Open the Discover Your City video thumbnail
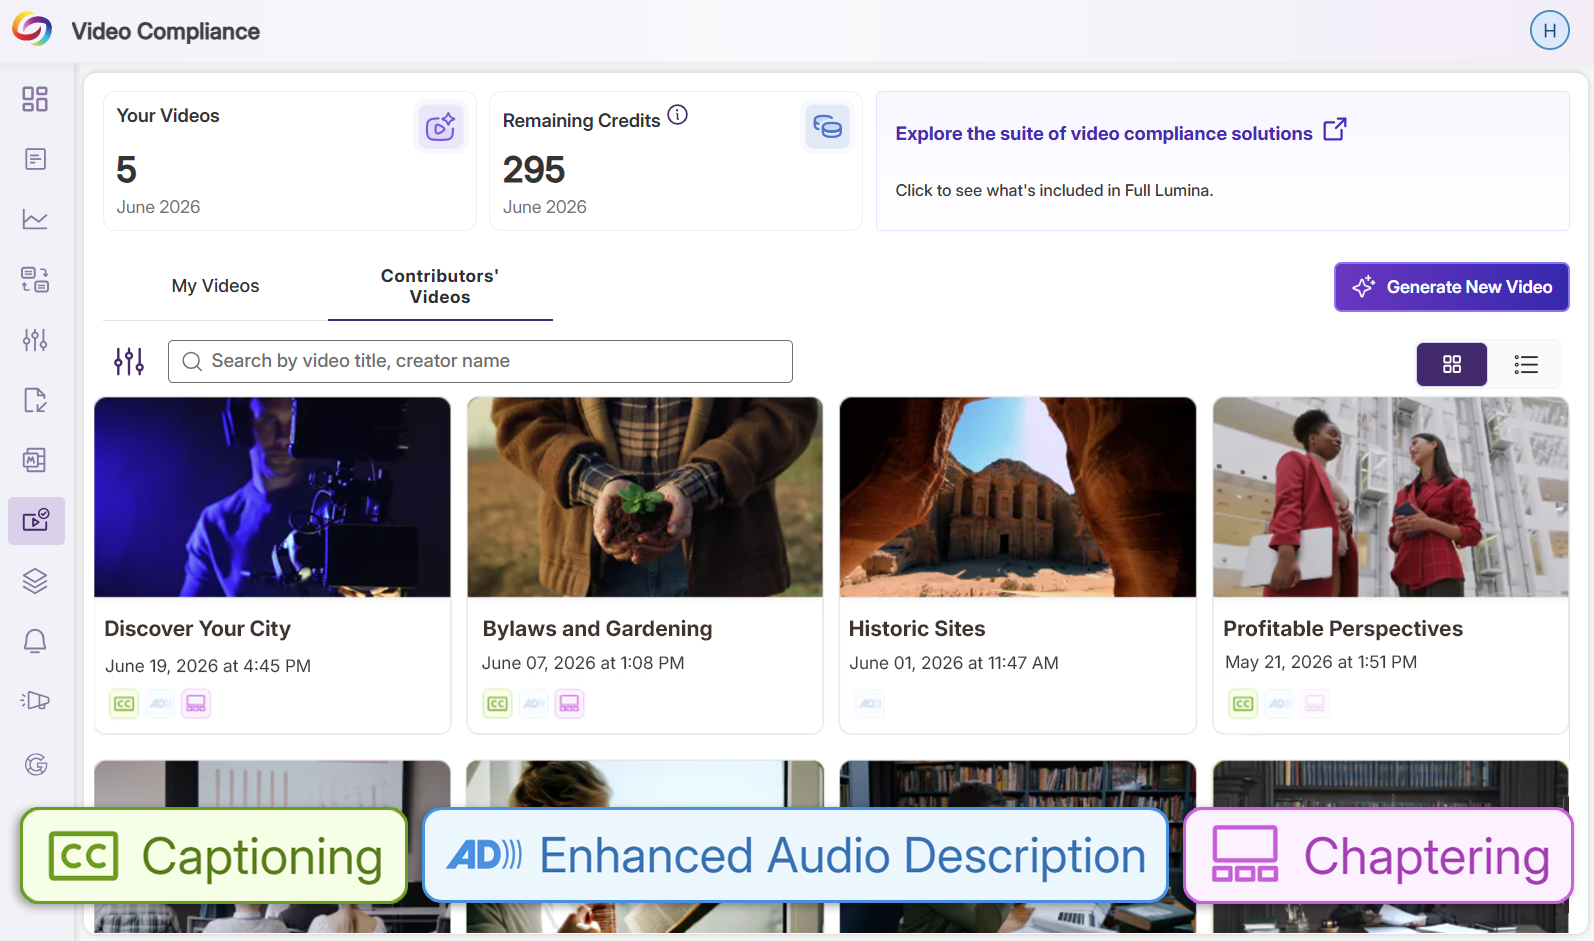Viewport: 1594px width, 941px height. [x=272, y=497]
